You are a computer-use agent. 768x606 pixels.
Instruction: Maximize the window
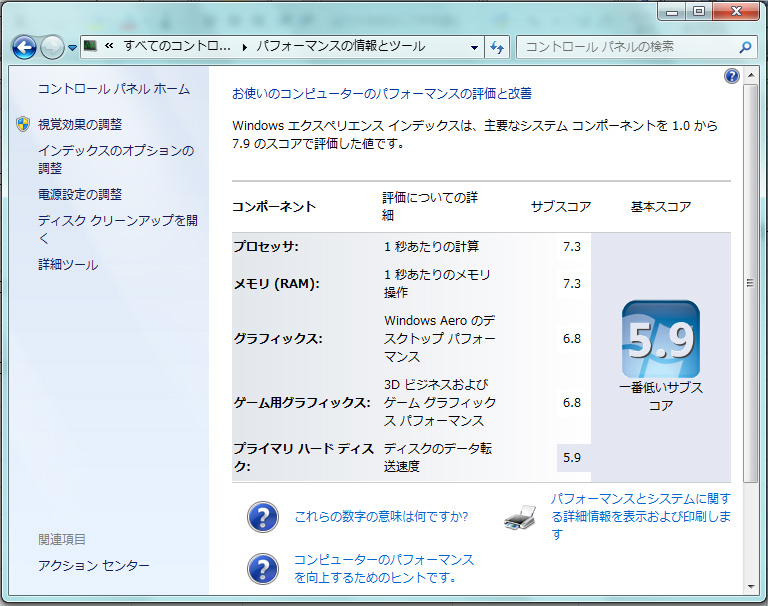(x=698, y=12)
